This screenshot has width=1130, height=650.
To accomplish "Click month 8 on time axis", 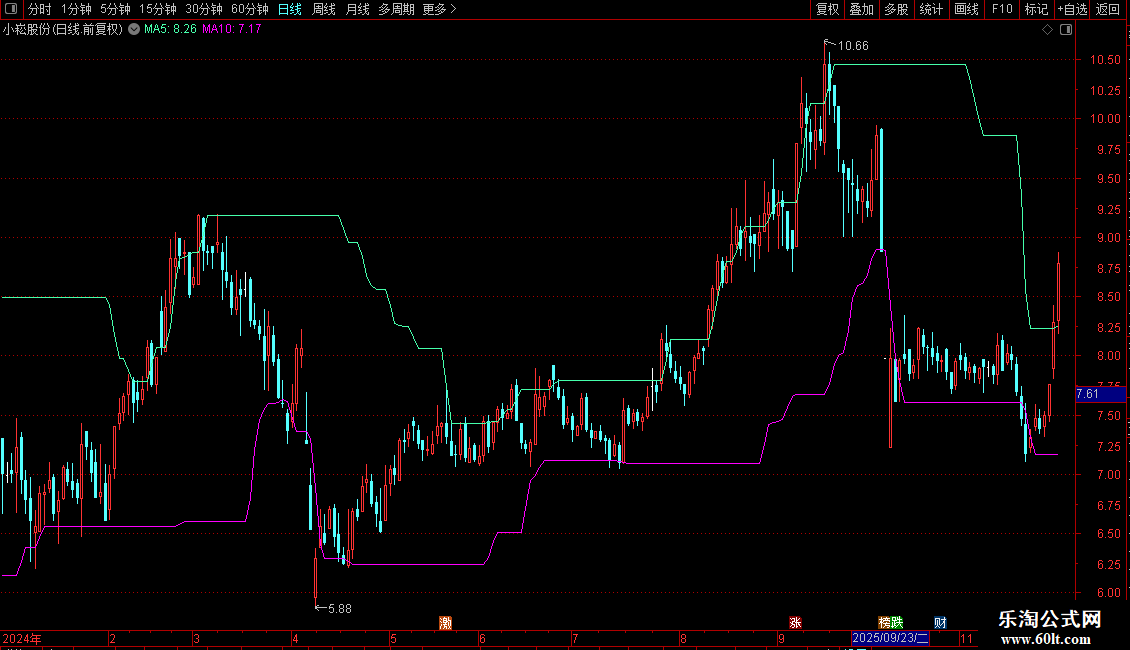I will point(683,639).
